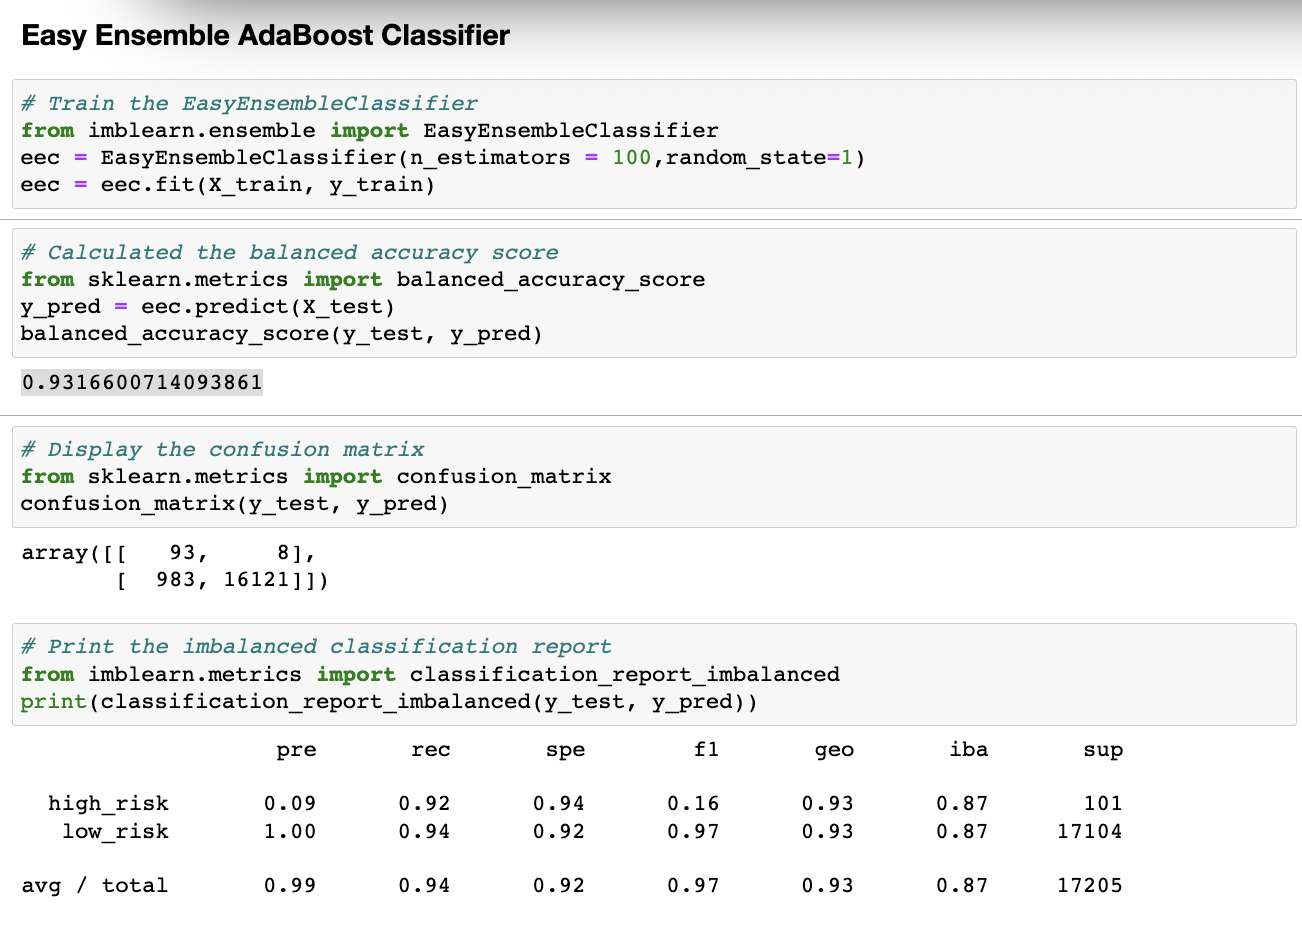Viewport: 1302px width, 948px height.
Task: Click high_risk f1 value 0.16
Action: (x=693, y=804)
